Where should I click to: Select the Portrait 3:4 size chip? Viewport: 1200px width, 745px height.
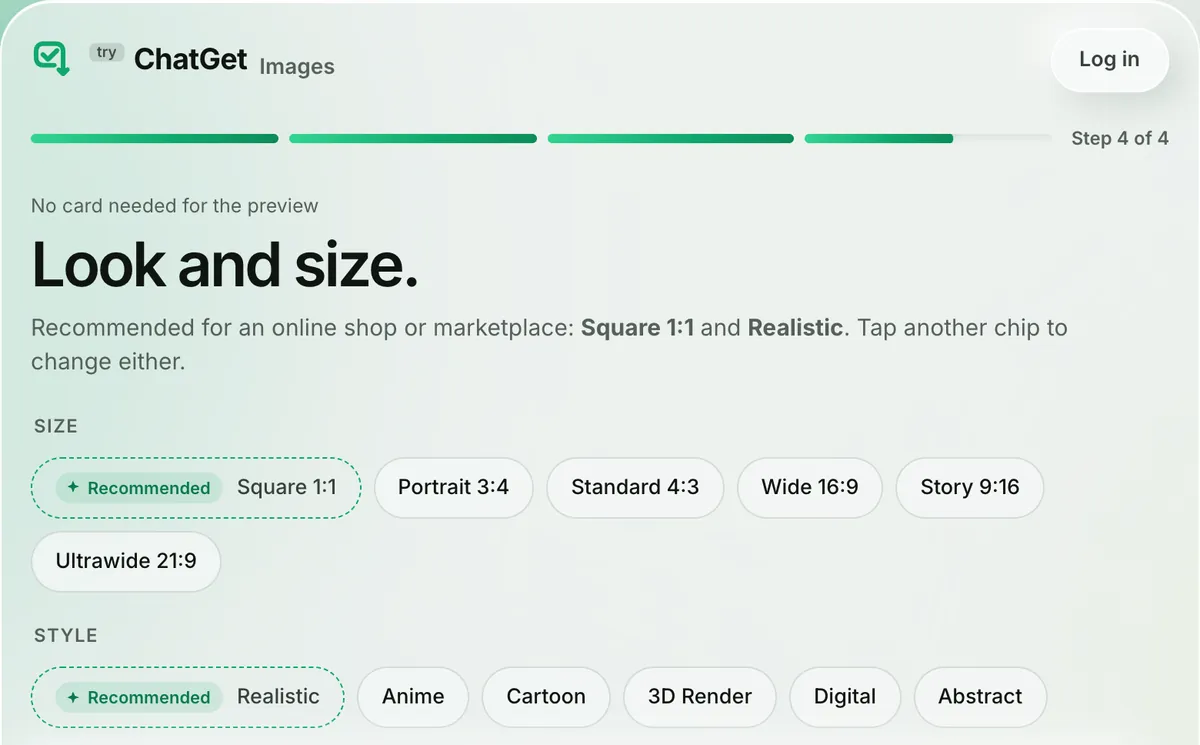point(453,488)
